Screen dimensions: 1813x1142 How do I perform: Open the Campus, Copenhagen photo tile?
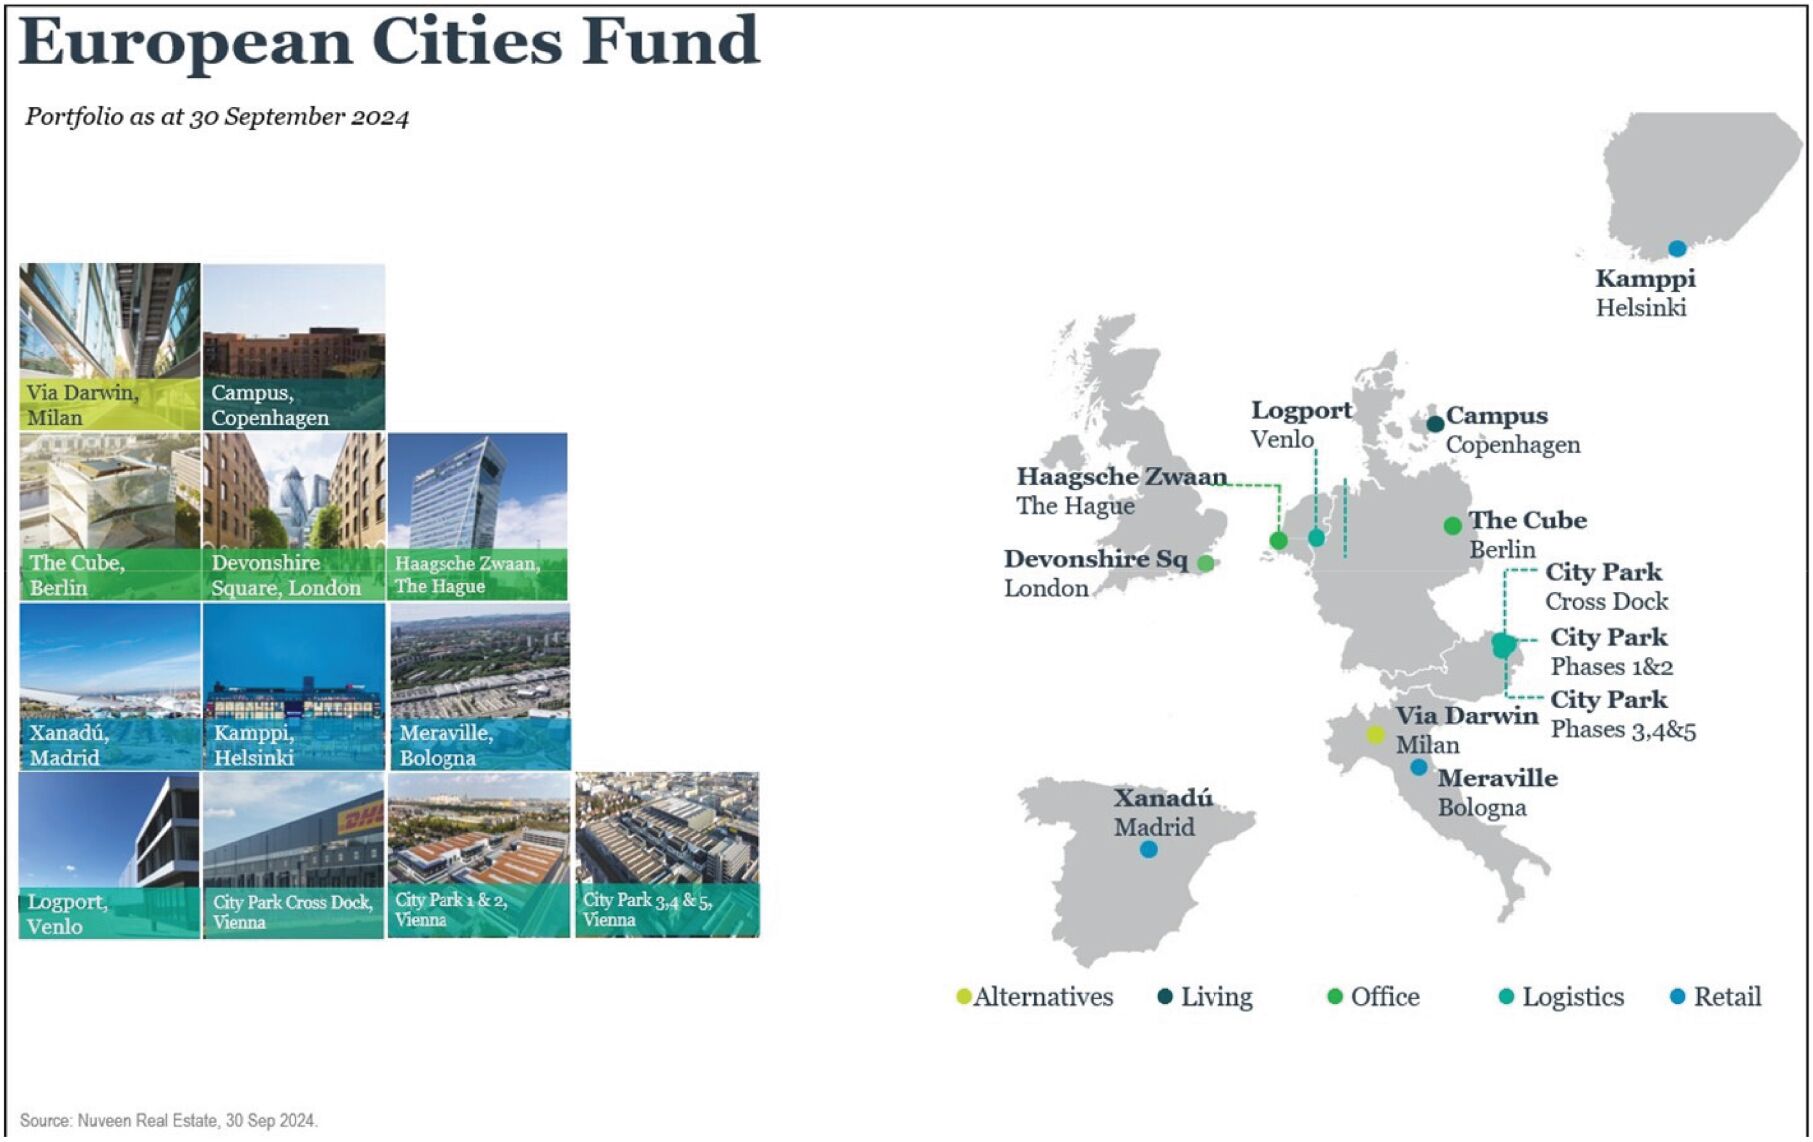point(294,346)
